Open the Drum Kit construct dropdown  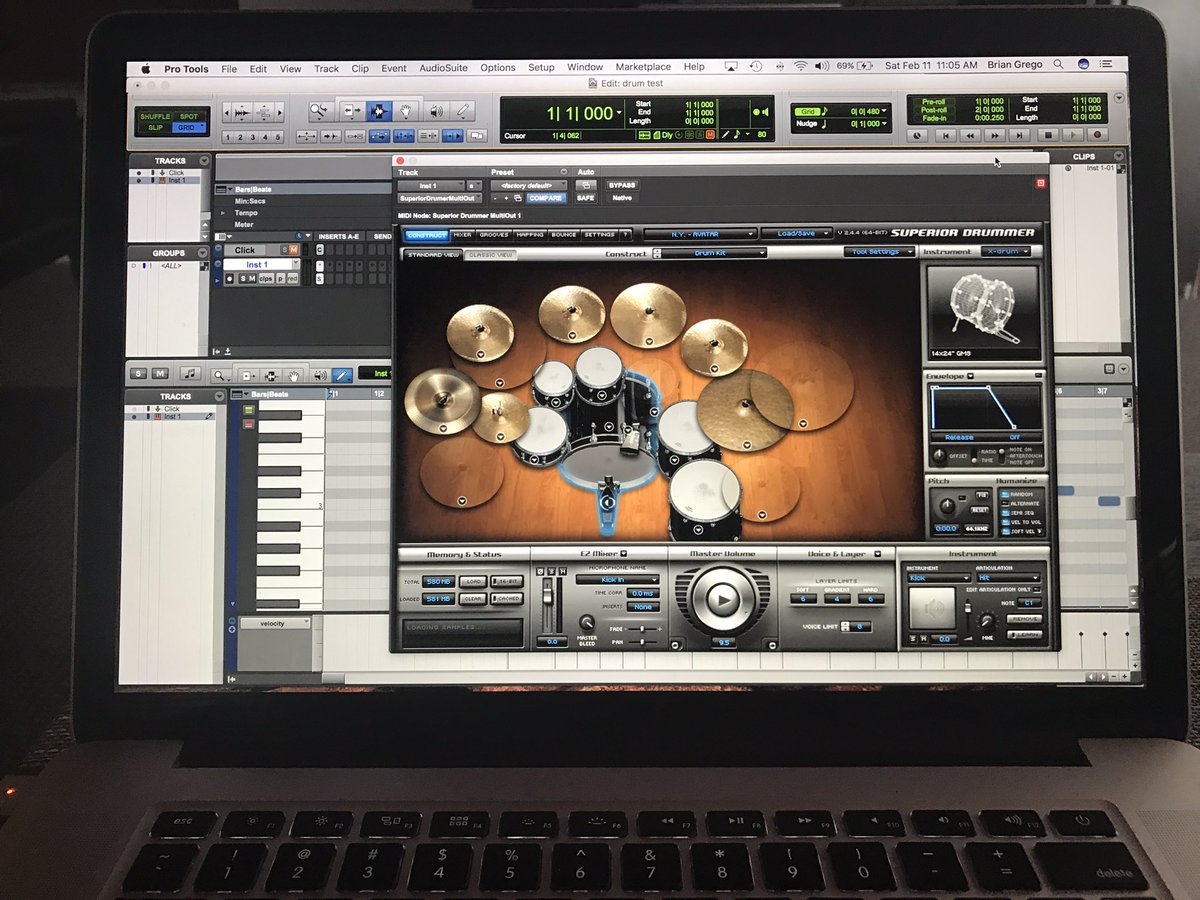click(716, 253)
